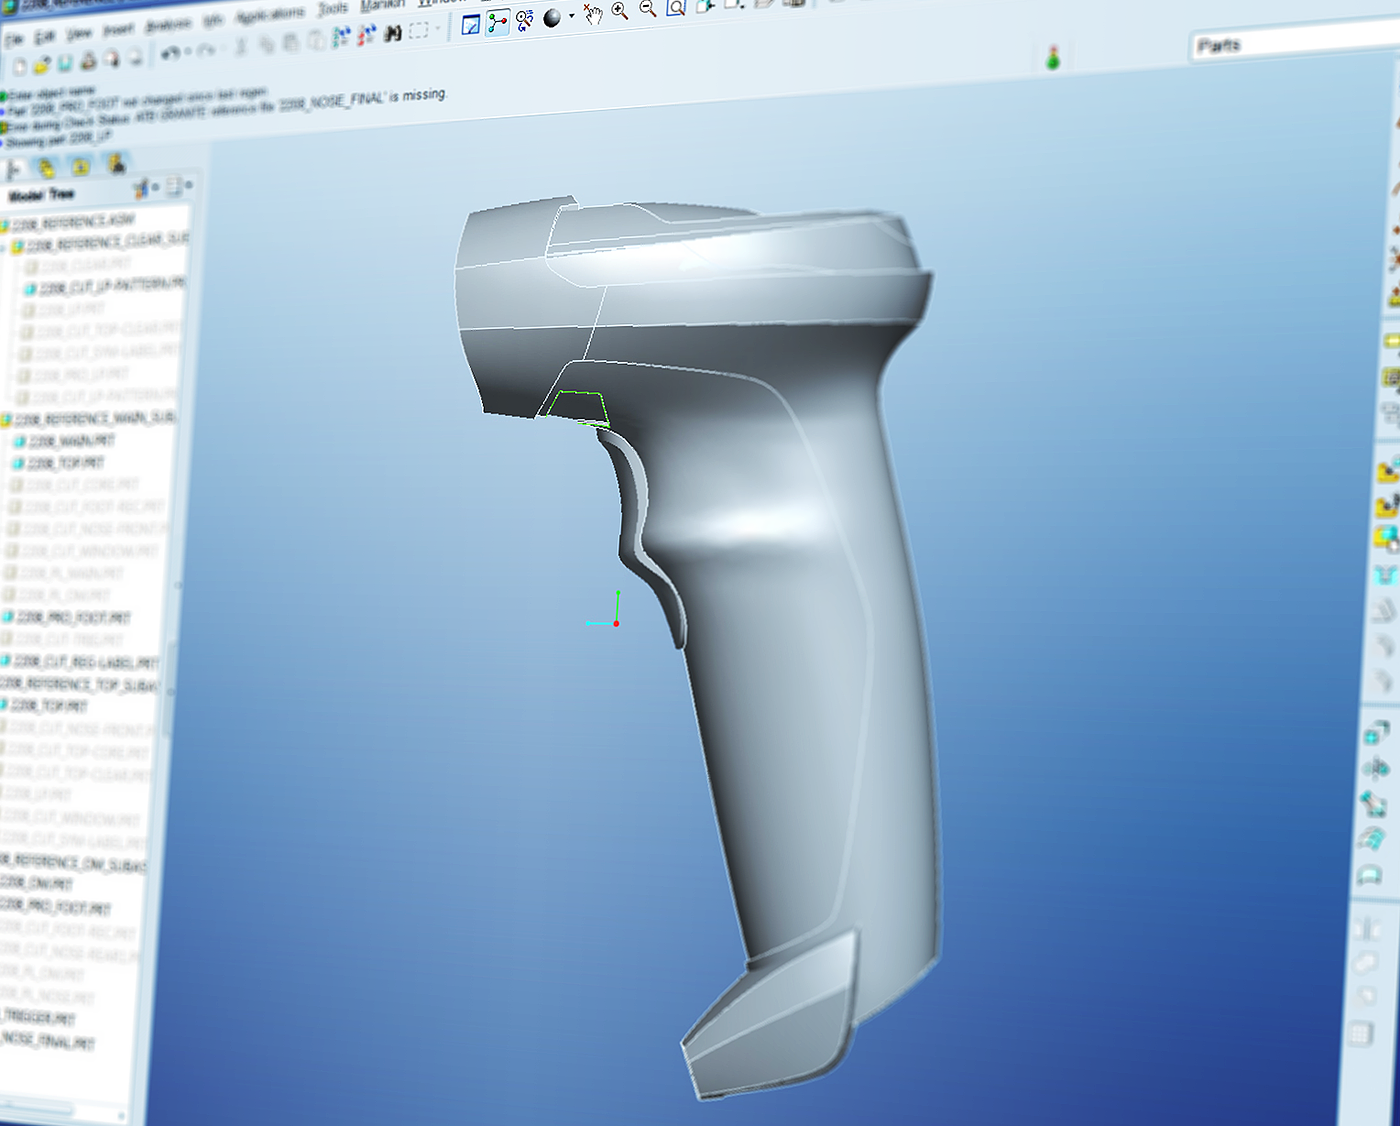Undo the last action
The image size is (1400, 1126).
[x=169, y=53]
